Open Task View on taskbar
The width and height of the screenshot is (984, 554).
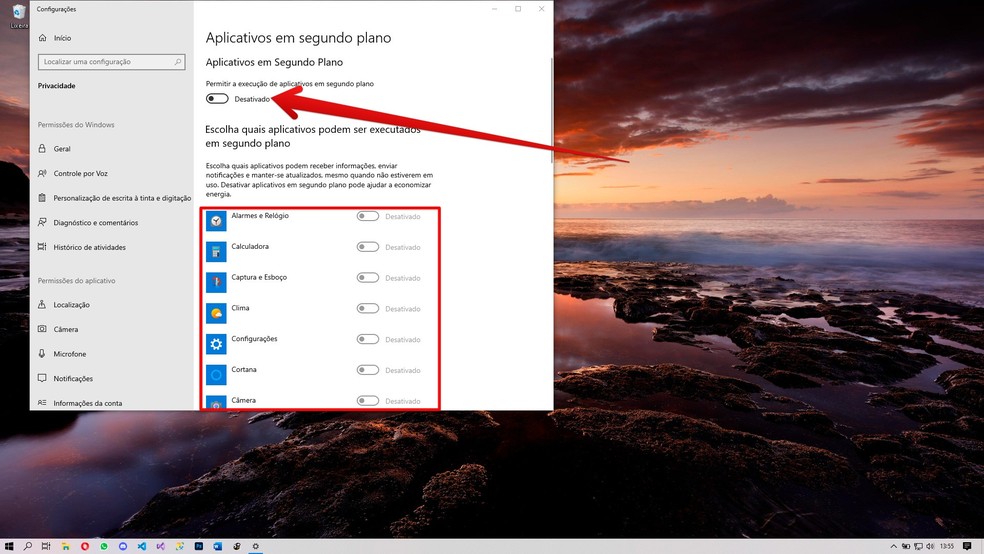46,546
